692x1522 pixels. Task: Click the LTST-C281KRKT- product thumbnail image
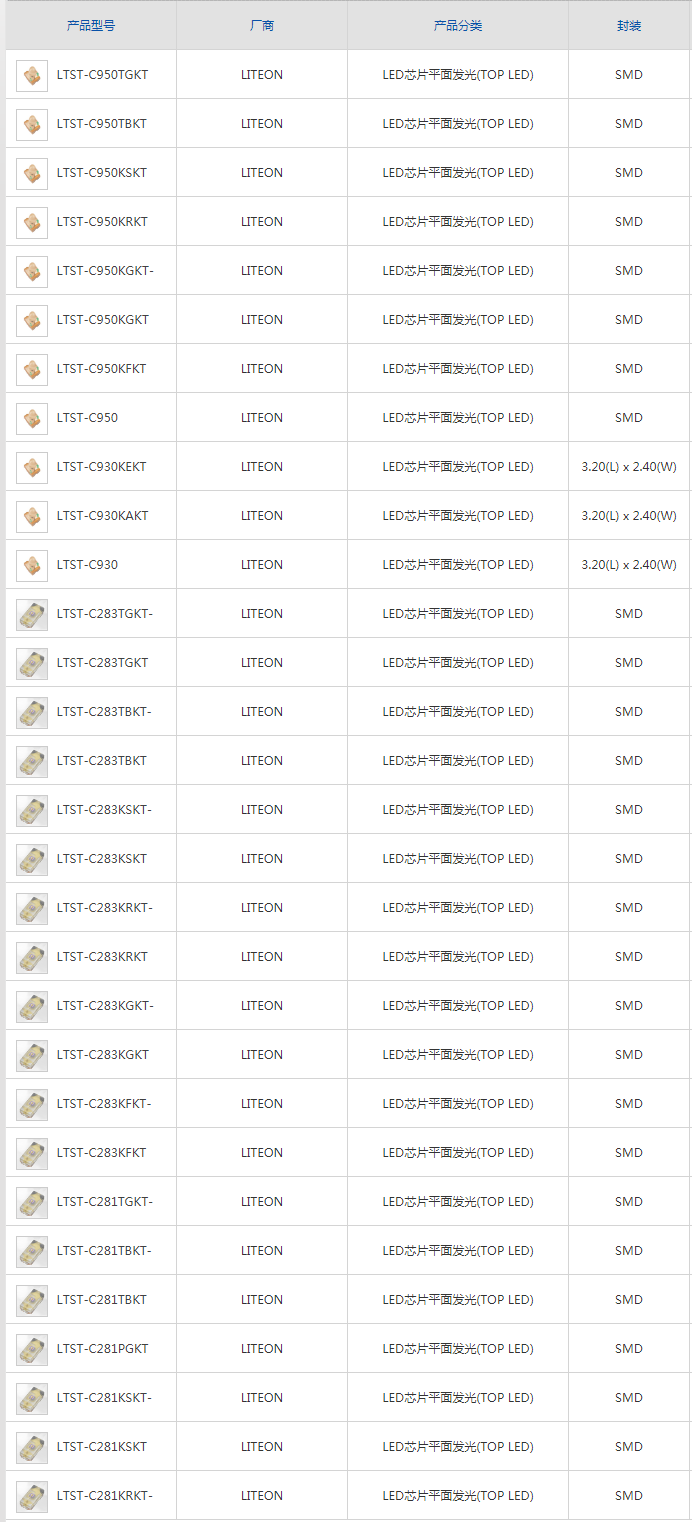click(31, 1495)
